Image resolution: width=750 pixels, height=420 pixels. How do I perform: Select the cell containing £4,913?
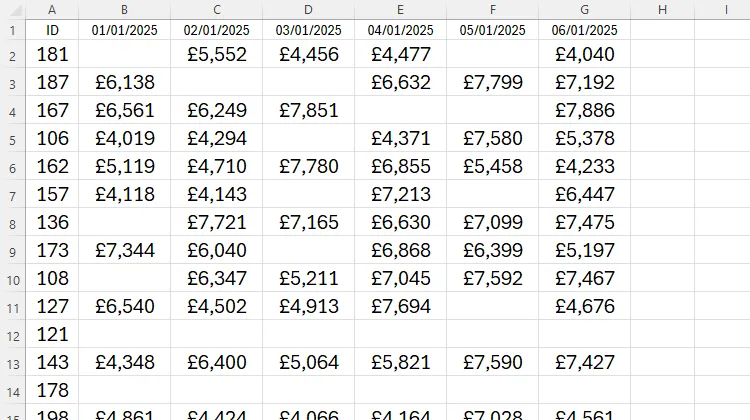[x=309, y=306]
